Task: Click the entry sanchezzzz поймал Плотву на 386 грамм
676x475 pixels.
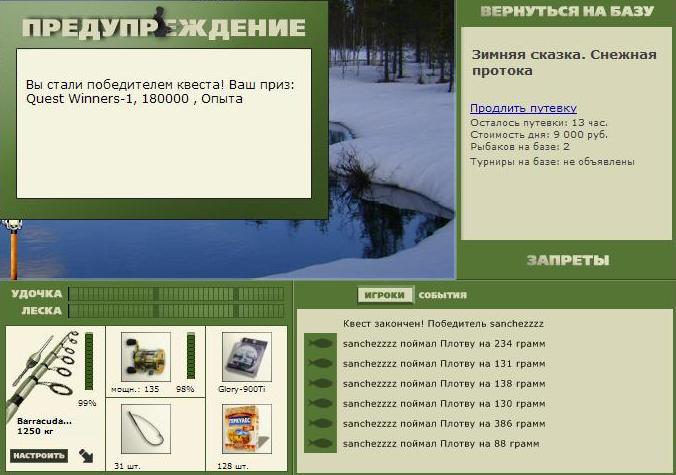Action: pyautogui.click(x=444, y=423)
